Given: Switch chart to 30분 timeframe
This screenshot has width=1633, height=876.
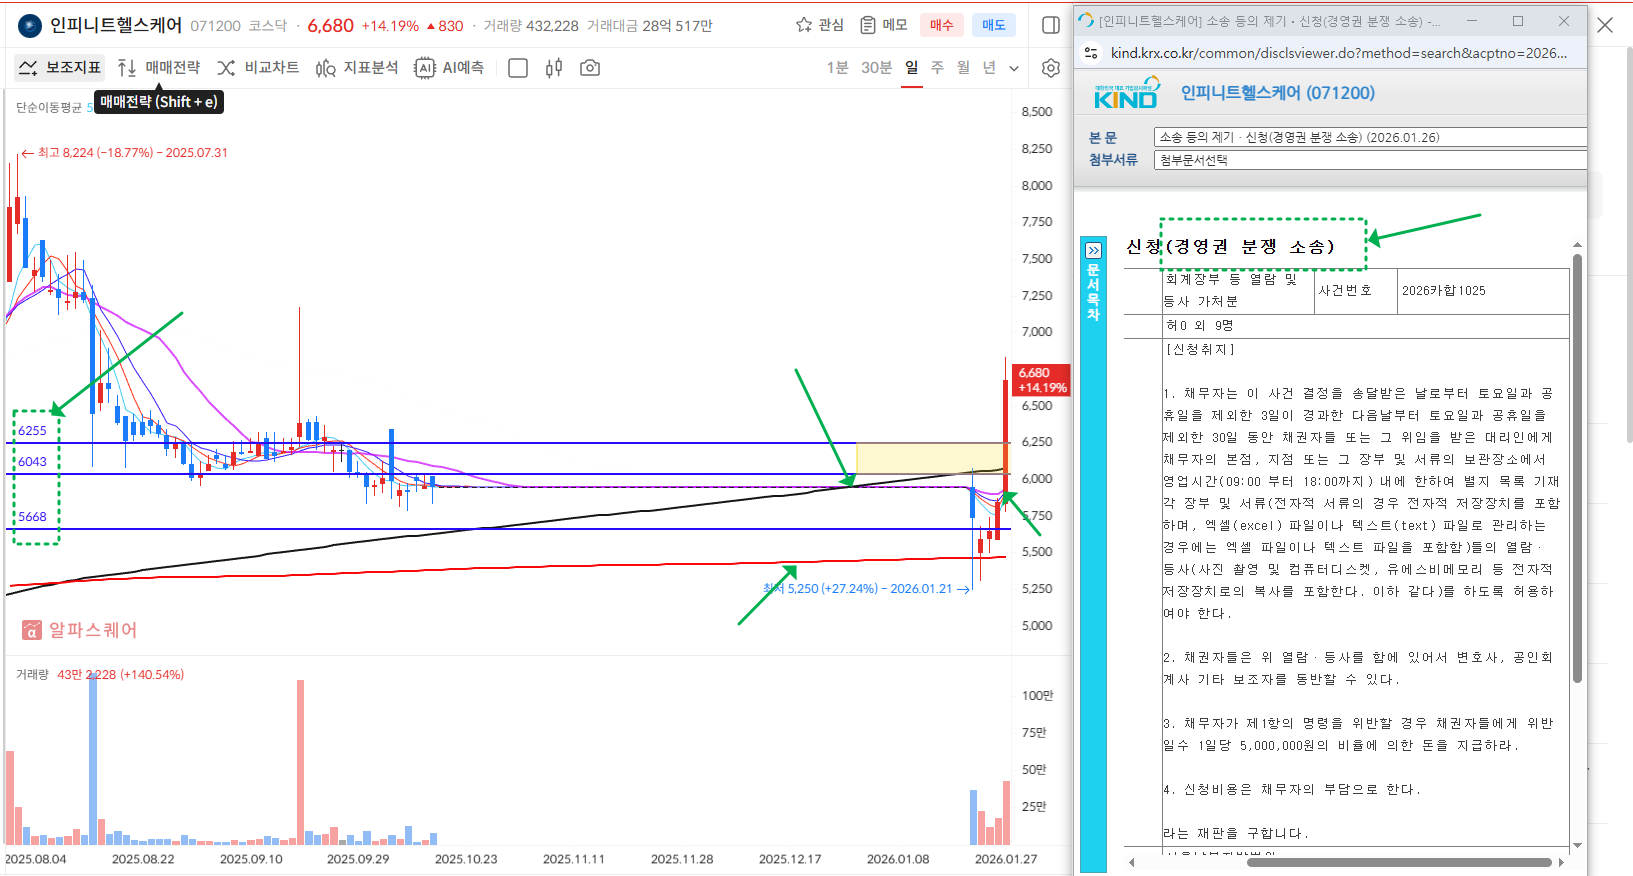Looking at the screenshot, I should click(x=876, y=68).
